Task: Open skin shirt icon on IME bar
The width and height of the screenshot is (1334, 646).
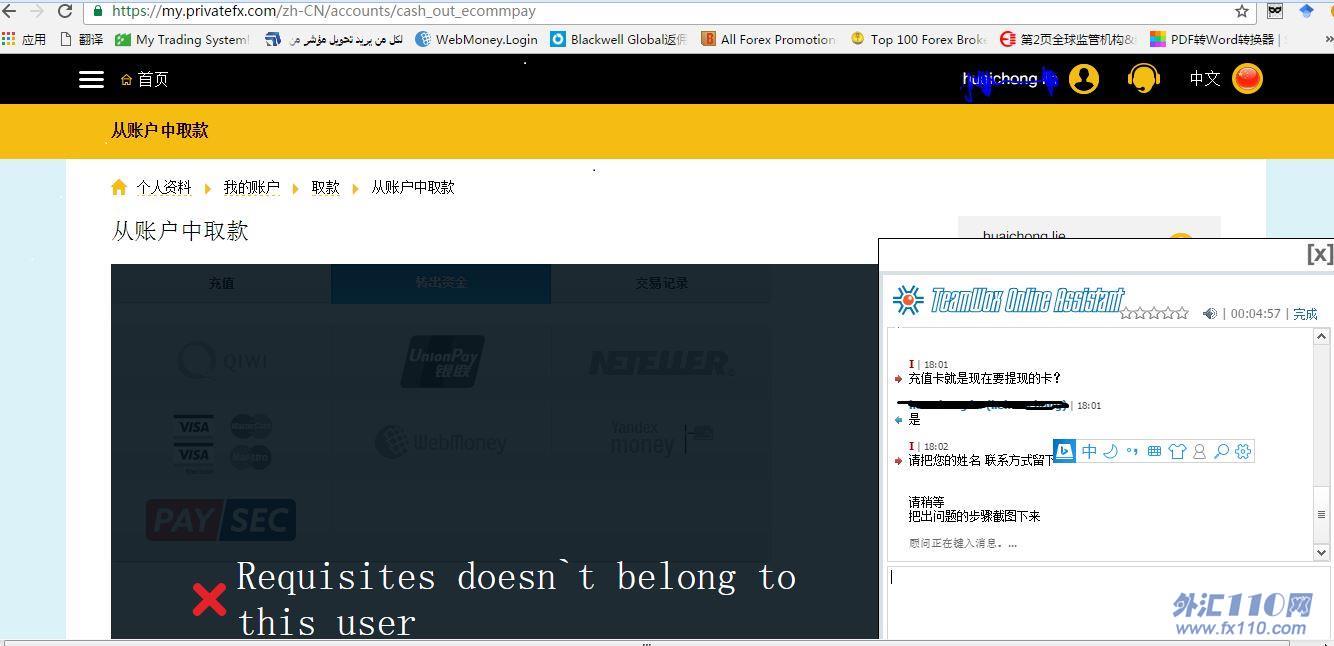Action: [1177, 451]
